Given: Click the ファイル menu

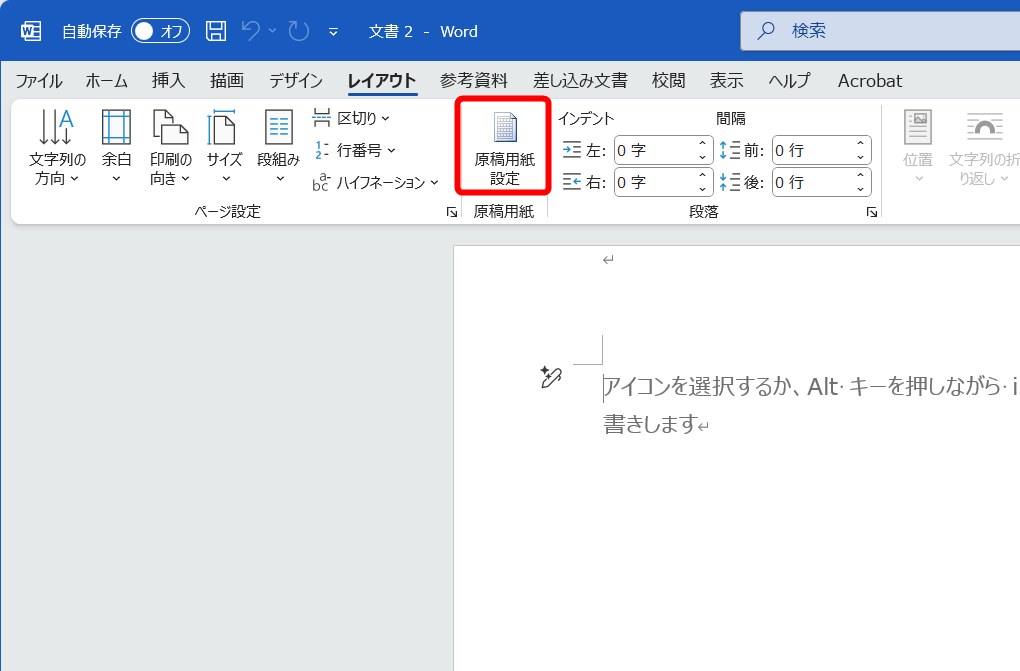Looking at the screenshot, I should (x=39, y=80).
